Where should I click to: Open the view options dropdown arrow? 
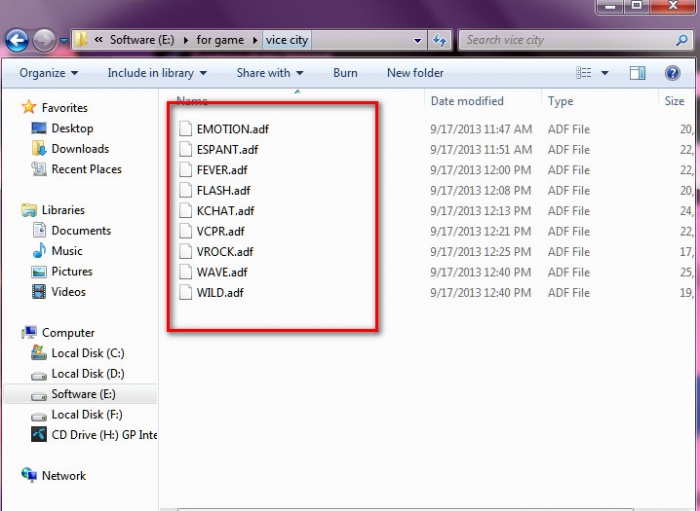pyautogui.click(x=604, y=73)
